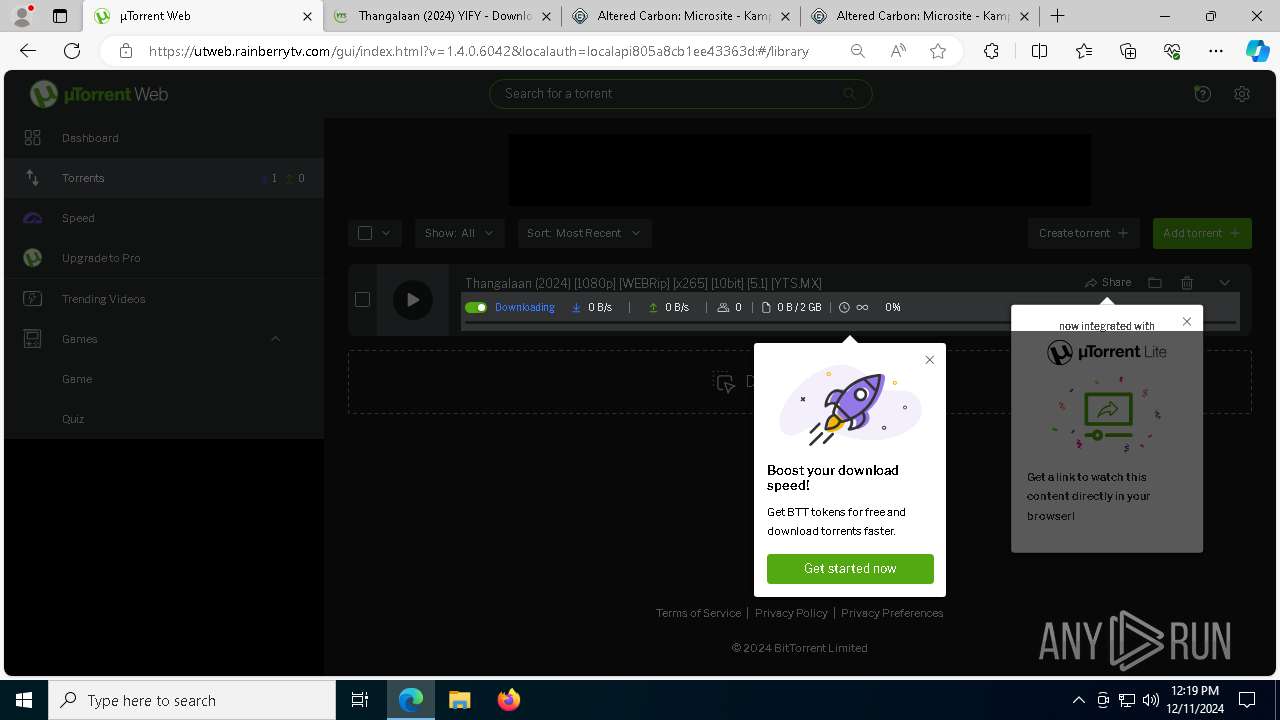This screenshot has width=1280, height=720.
Task: Check the Thangalaan torrent checkbox
Action: tap(362, 299)
